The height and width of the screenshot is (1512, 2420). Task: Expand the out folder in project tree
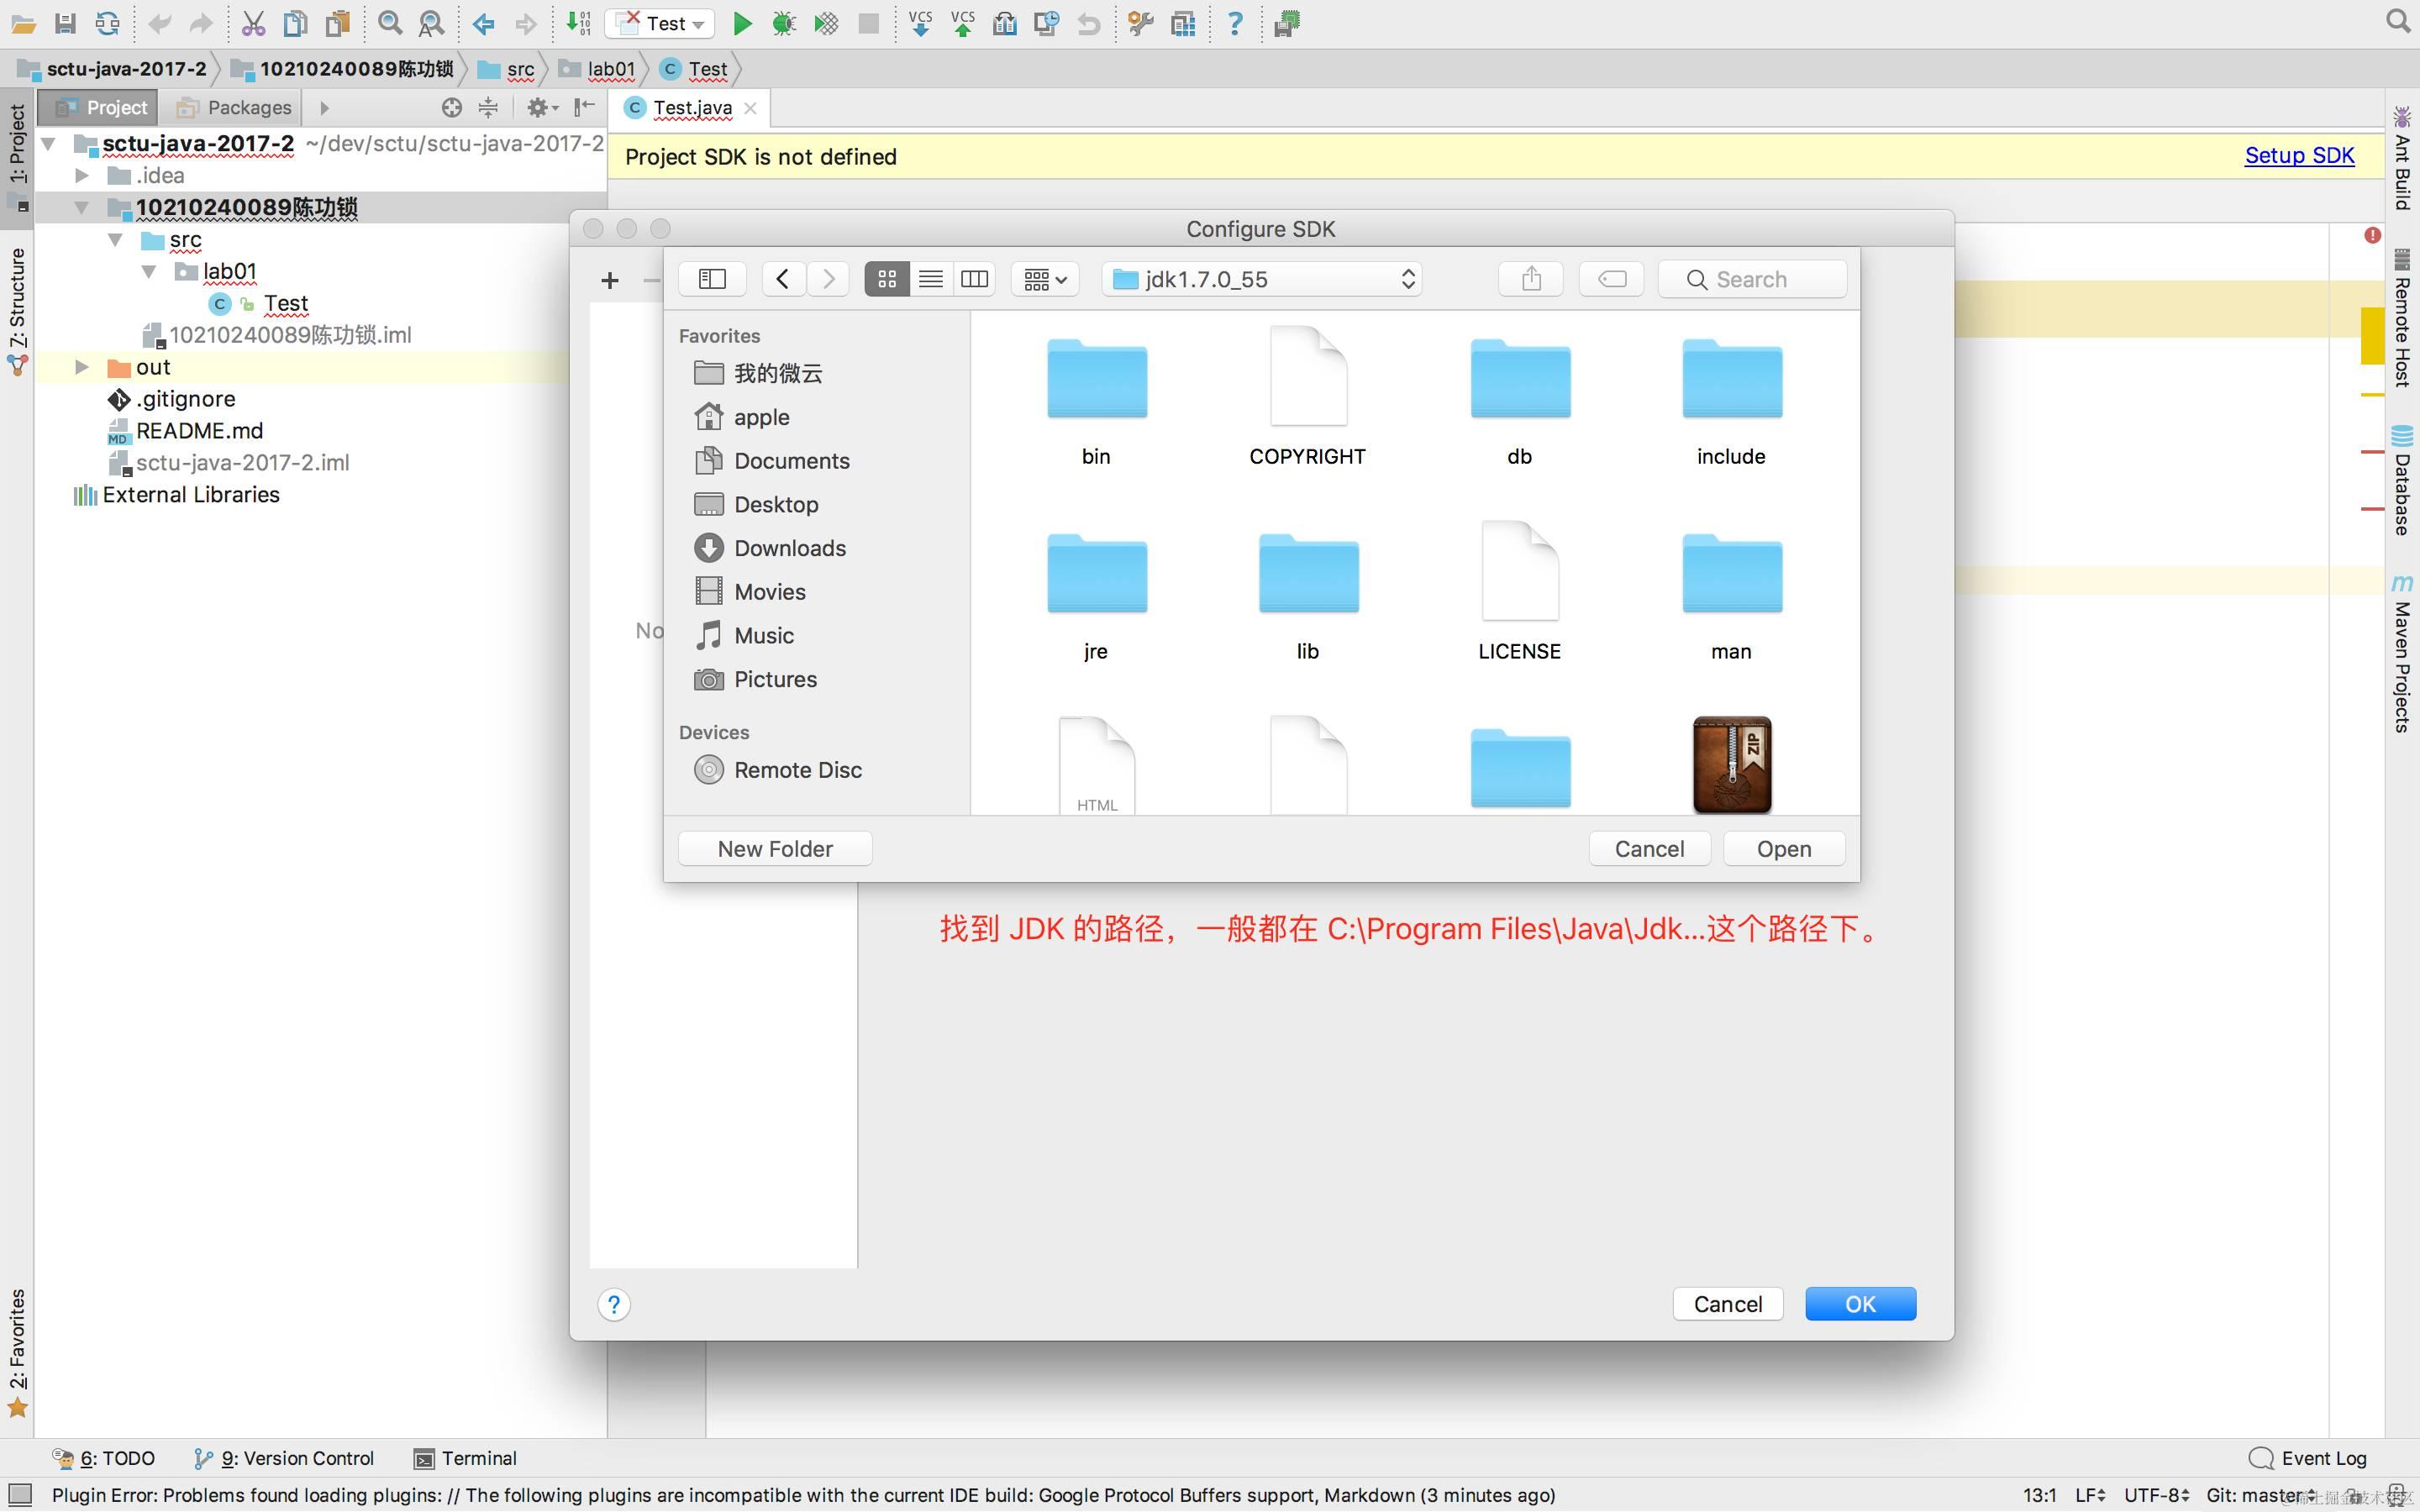point(82,367)
